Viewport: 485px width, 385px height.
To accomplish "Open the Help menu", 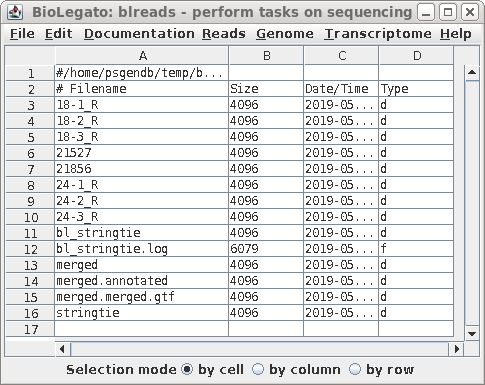I will coord(456,34).
